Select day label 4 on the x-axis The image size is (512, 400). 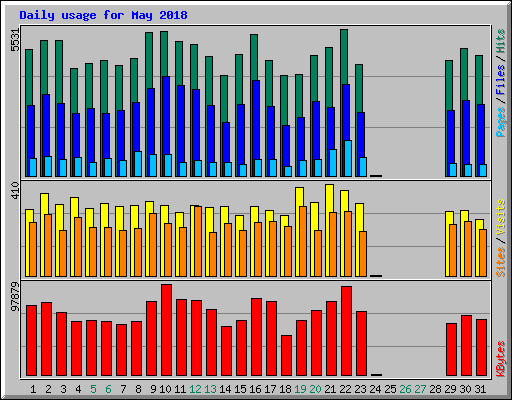tap(78, 389)
